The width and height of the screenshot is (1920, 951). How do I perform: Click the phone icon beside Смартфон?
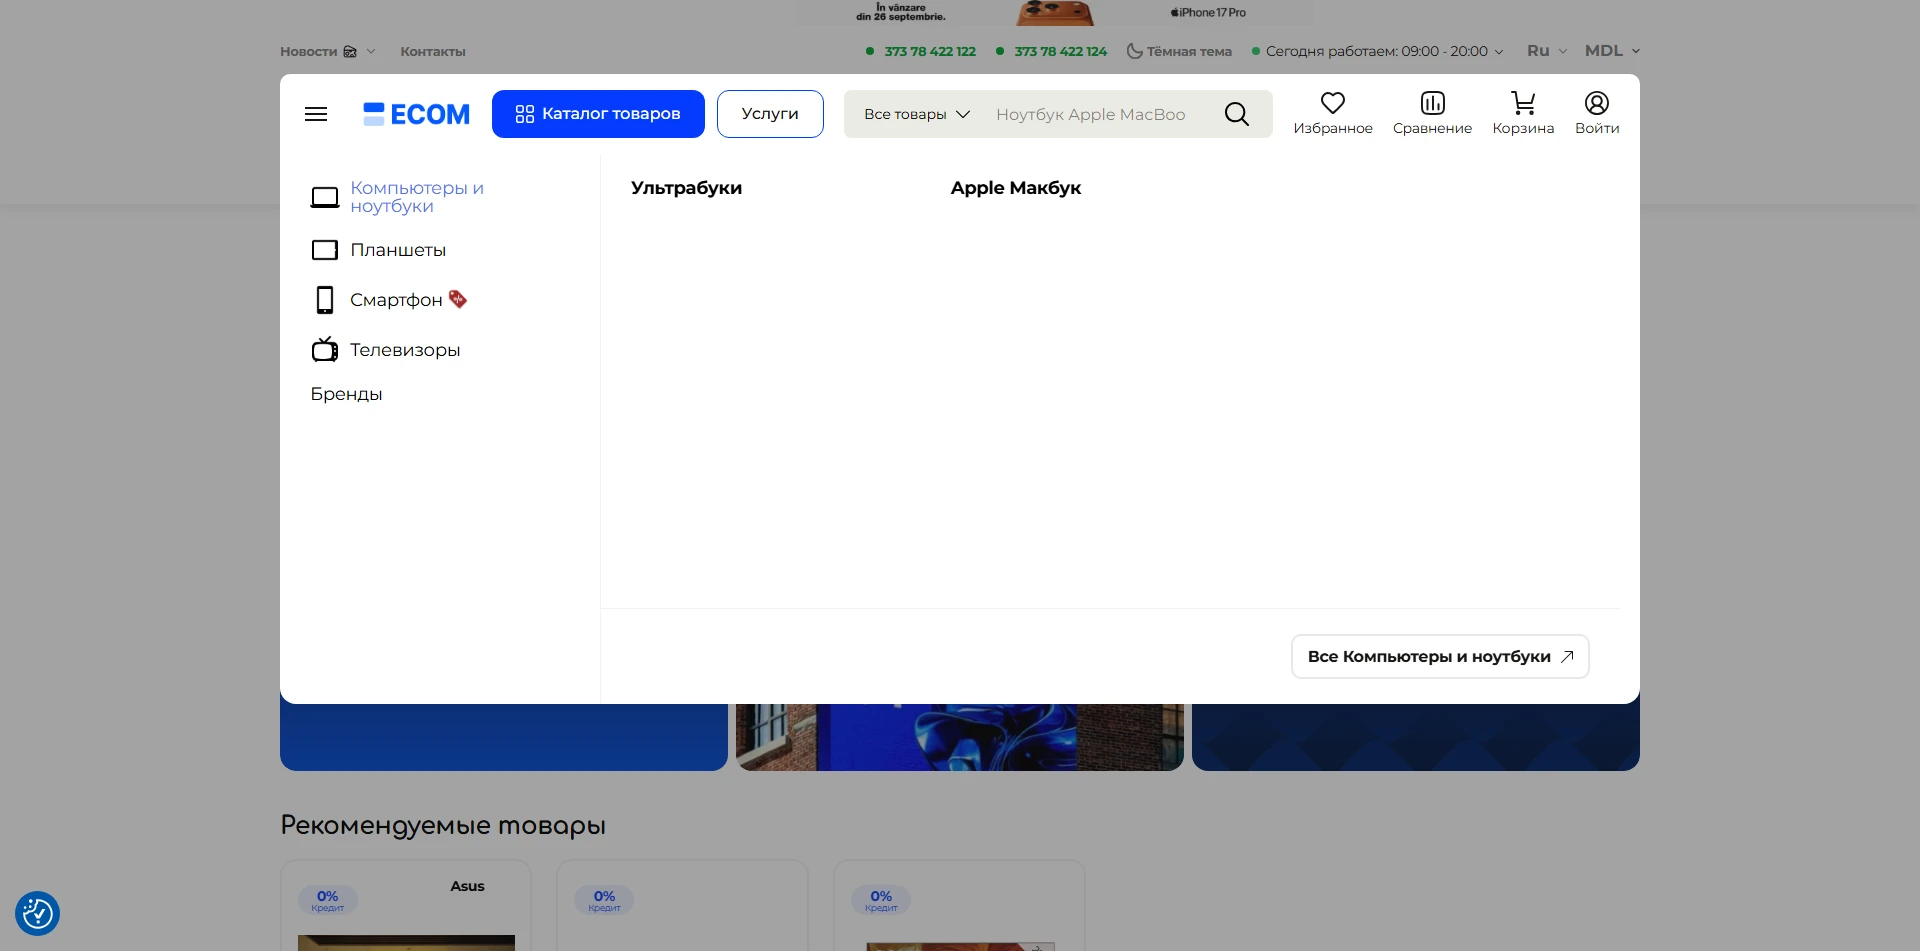tap(325, 300)
